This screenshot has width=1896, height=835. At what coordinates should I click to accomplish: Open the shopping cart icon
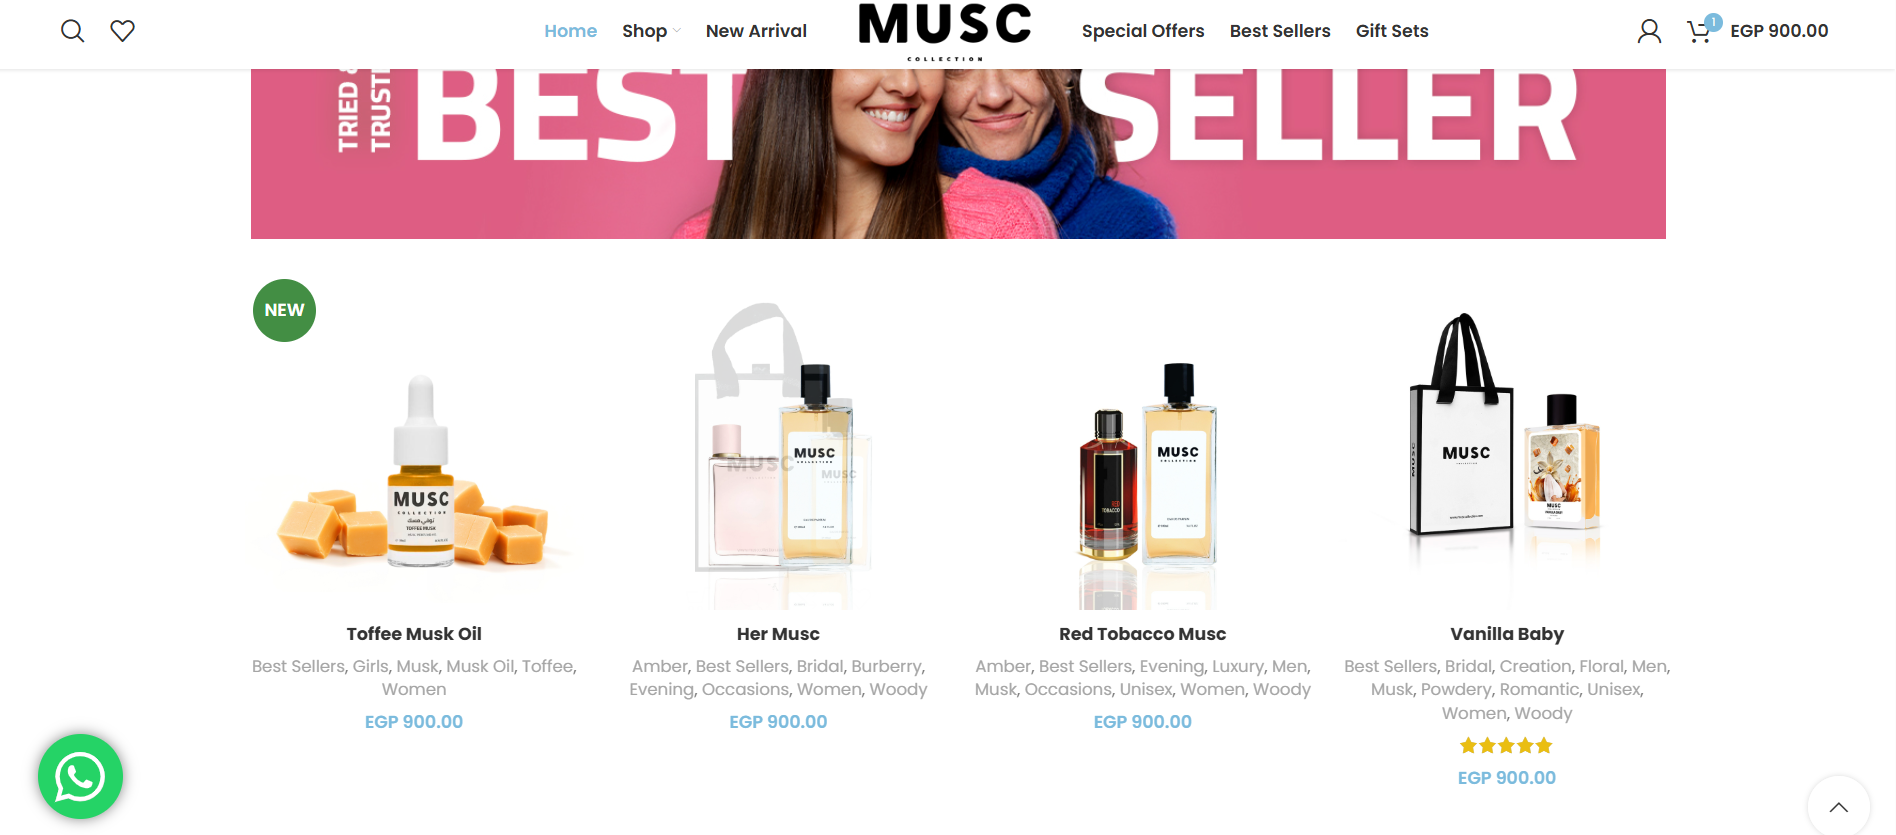(x=1698, y=32)
